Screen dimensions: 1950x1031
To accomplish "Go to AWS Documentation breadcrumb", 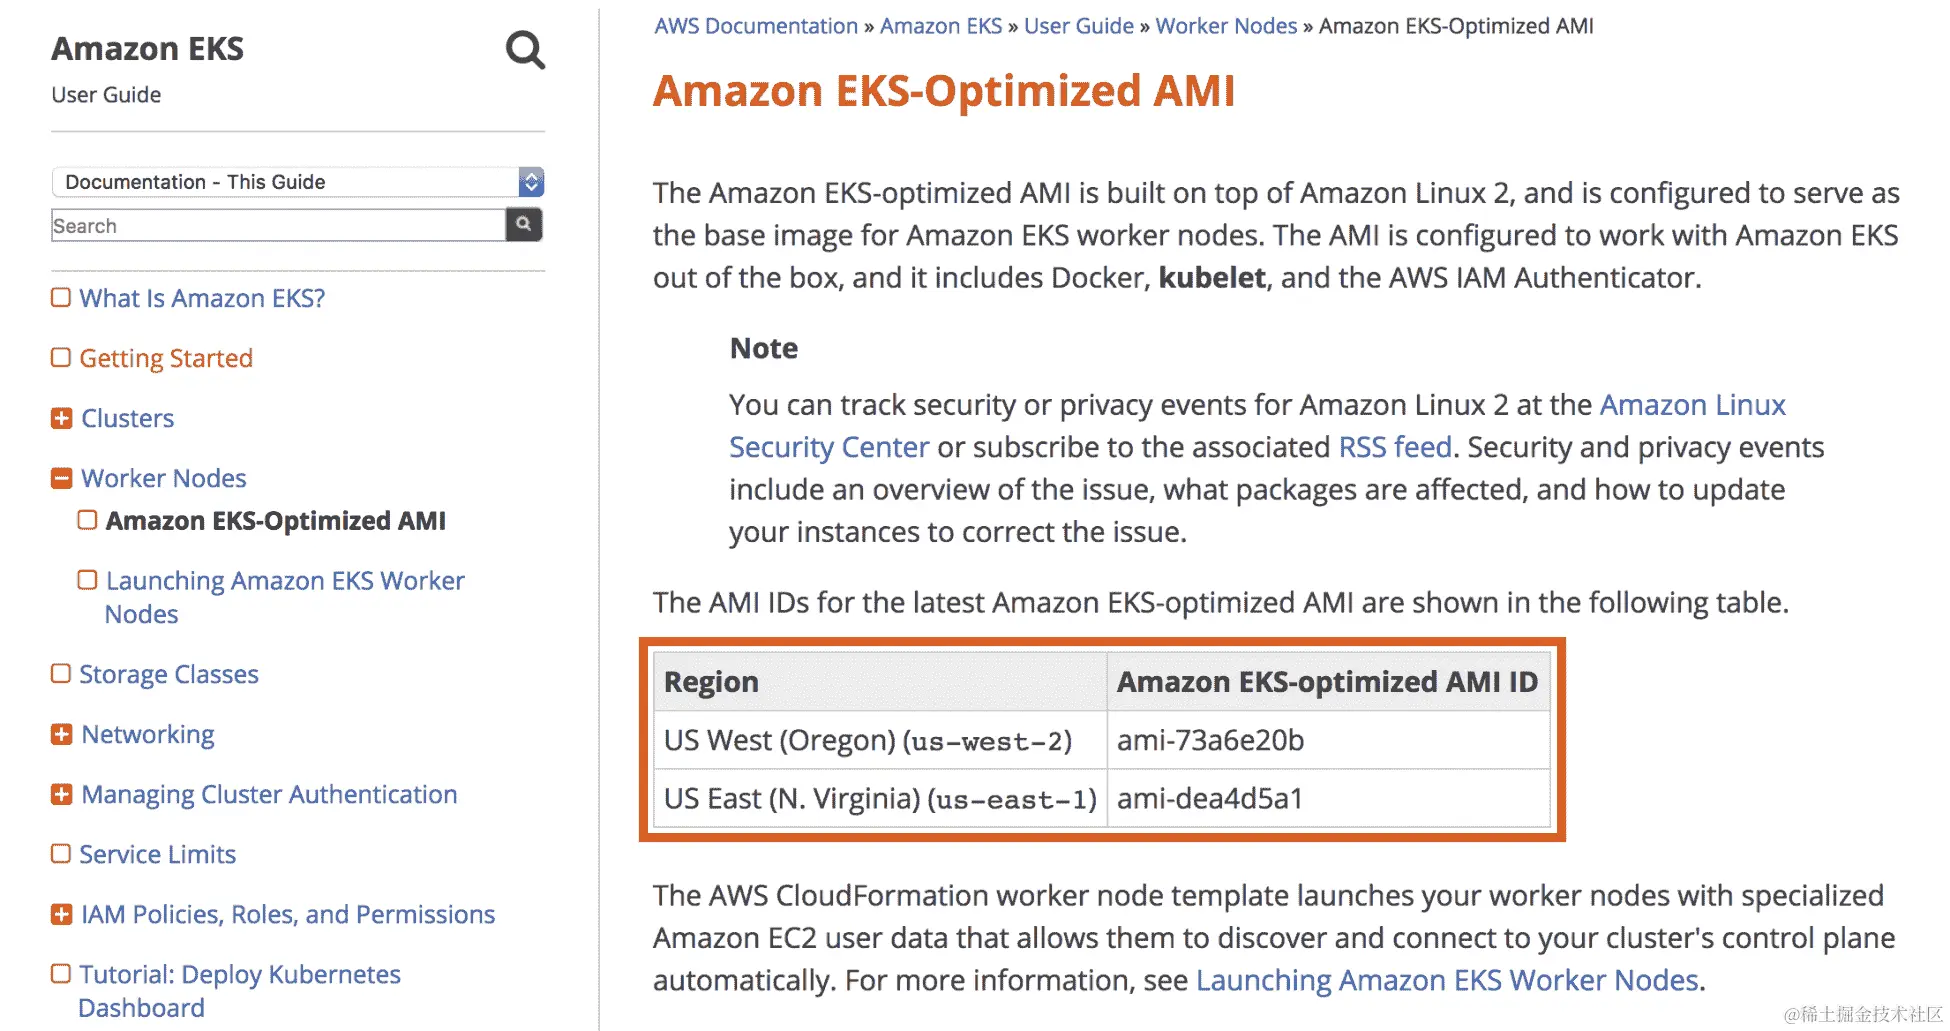I will click(x=756, y=26).
